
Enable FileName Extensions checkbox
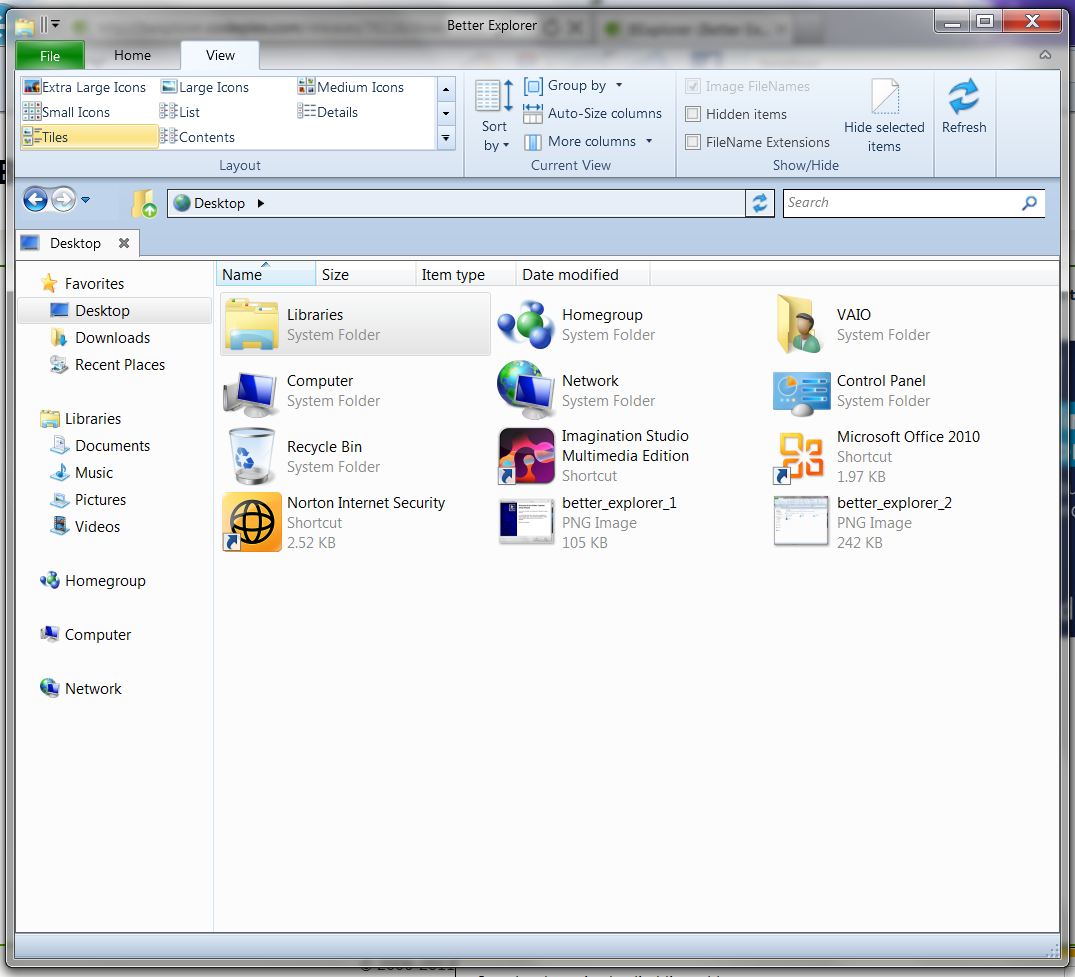tap(693, 142)
